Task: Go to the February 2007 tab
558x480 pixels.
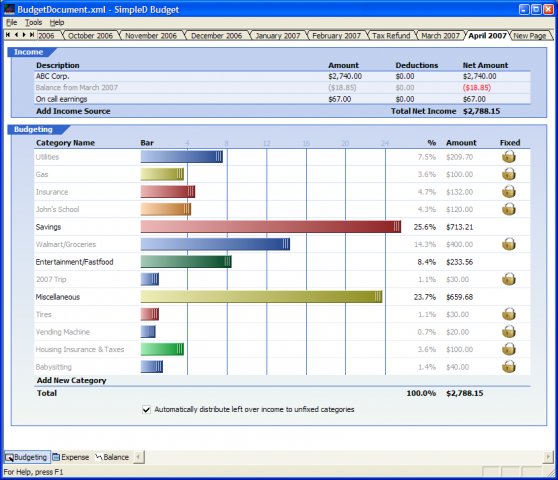Action: 337,36
